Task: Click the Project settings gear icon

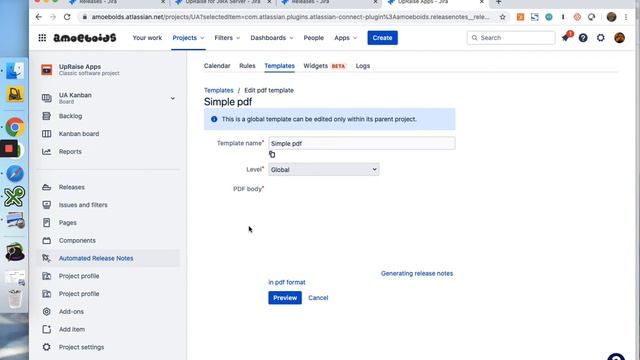Action: (47, 347)
